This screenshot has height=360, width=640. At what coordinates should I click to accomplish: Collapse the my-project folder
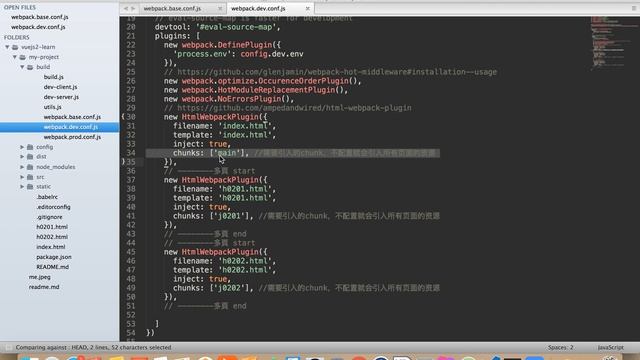tap(15, 57)
